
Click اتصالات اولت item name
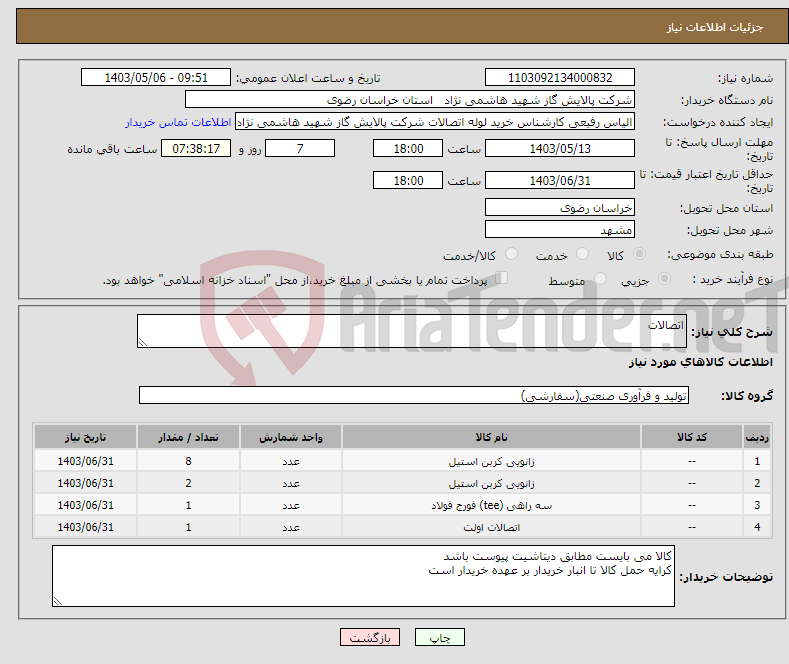pos(491,528)
